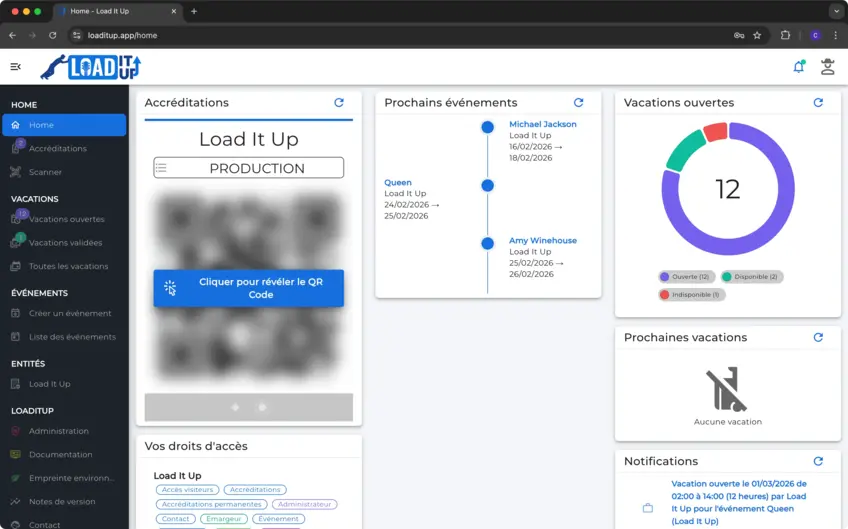
Task: Toggle the Disponible (2) legend chip
Action: point(751,277)
